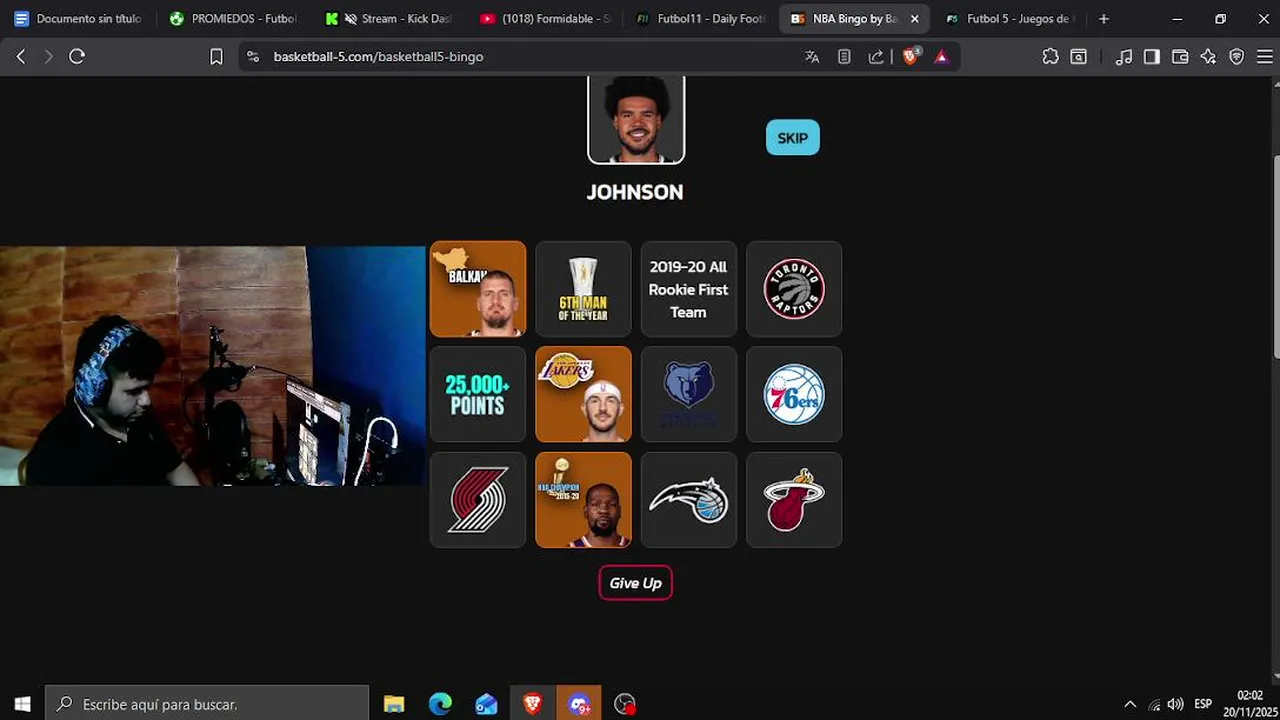Screen dimensions: 1280x720
Task: Switch to Futbol 5 - Juegos tab
Action: tap(1010, 19)
